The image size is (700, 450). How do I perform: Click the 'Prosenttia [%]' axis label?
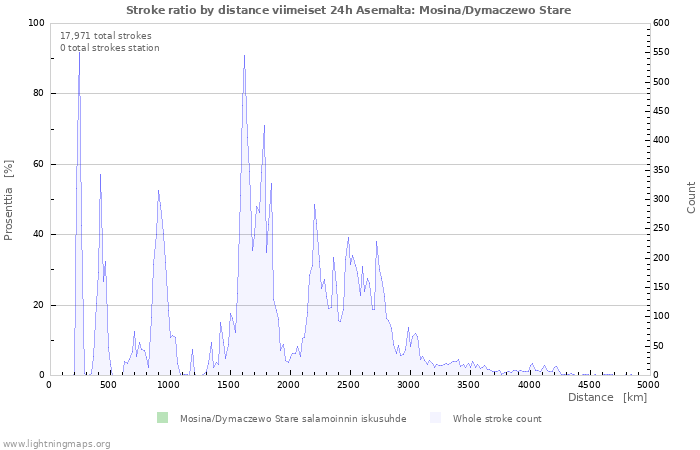[x=8, y=200]
